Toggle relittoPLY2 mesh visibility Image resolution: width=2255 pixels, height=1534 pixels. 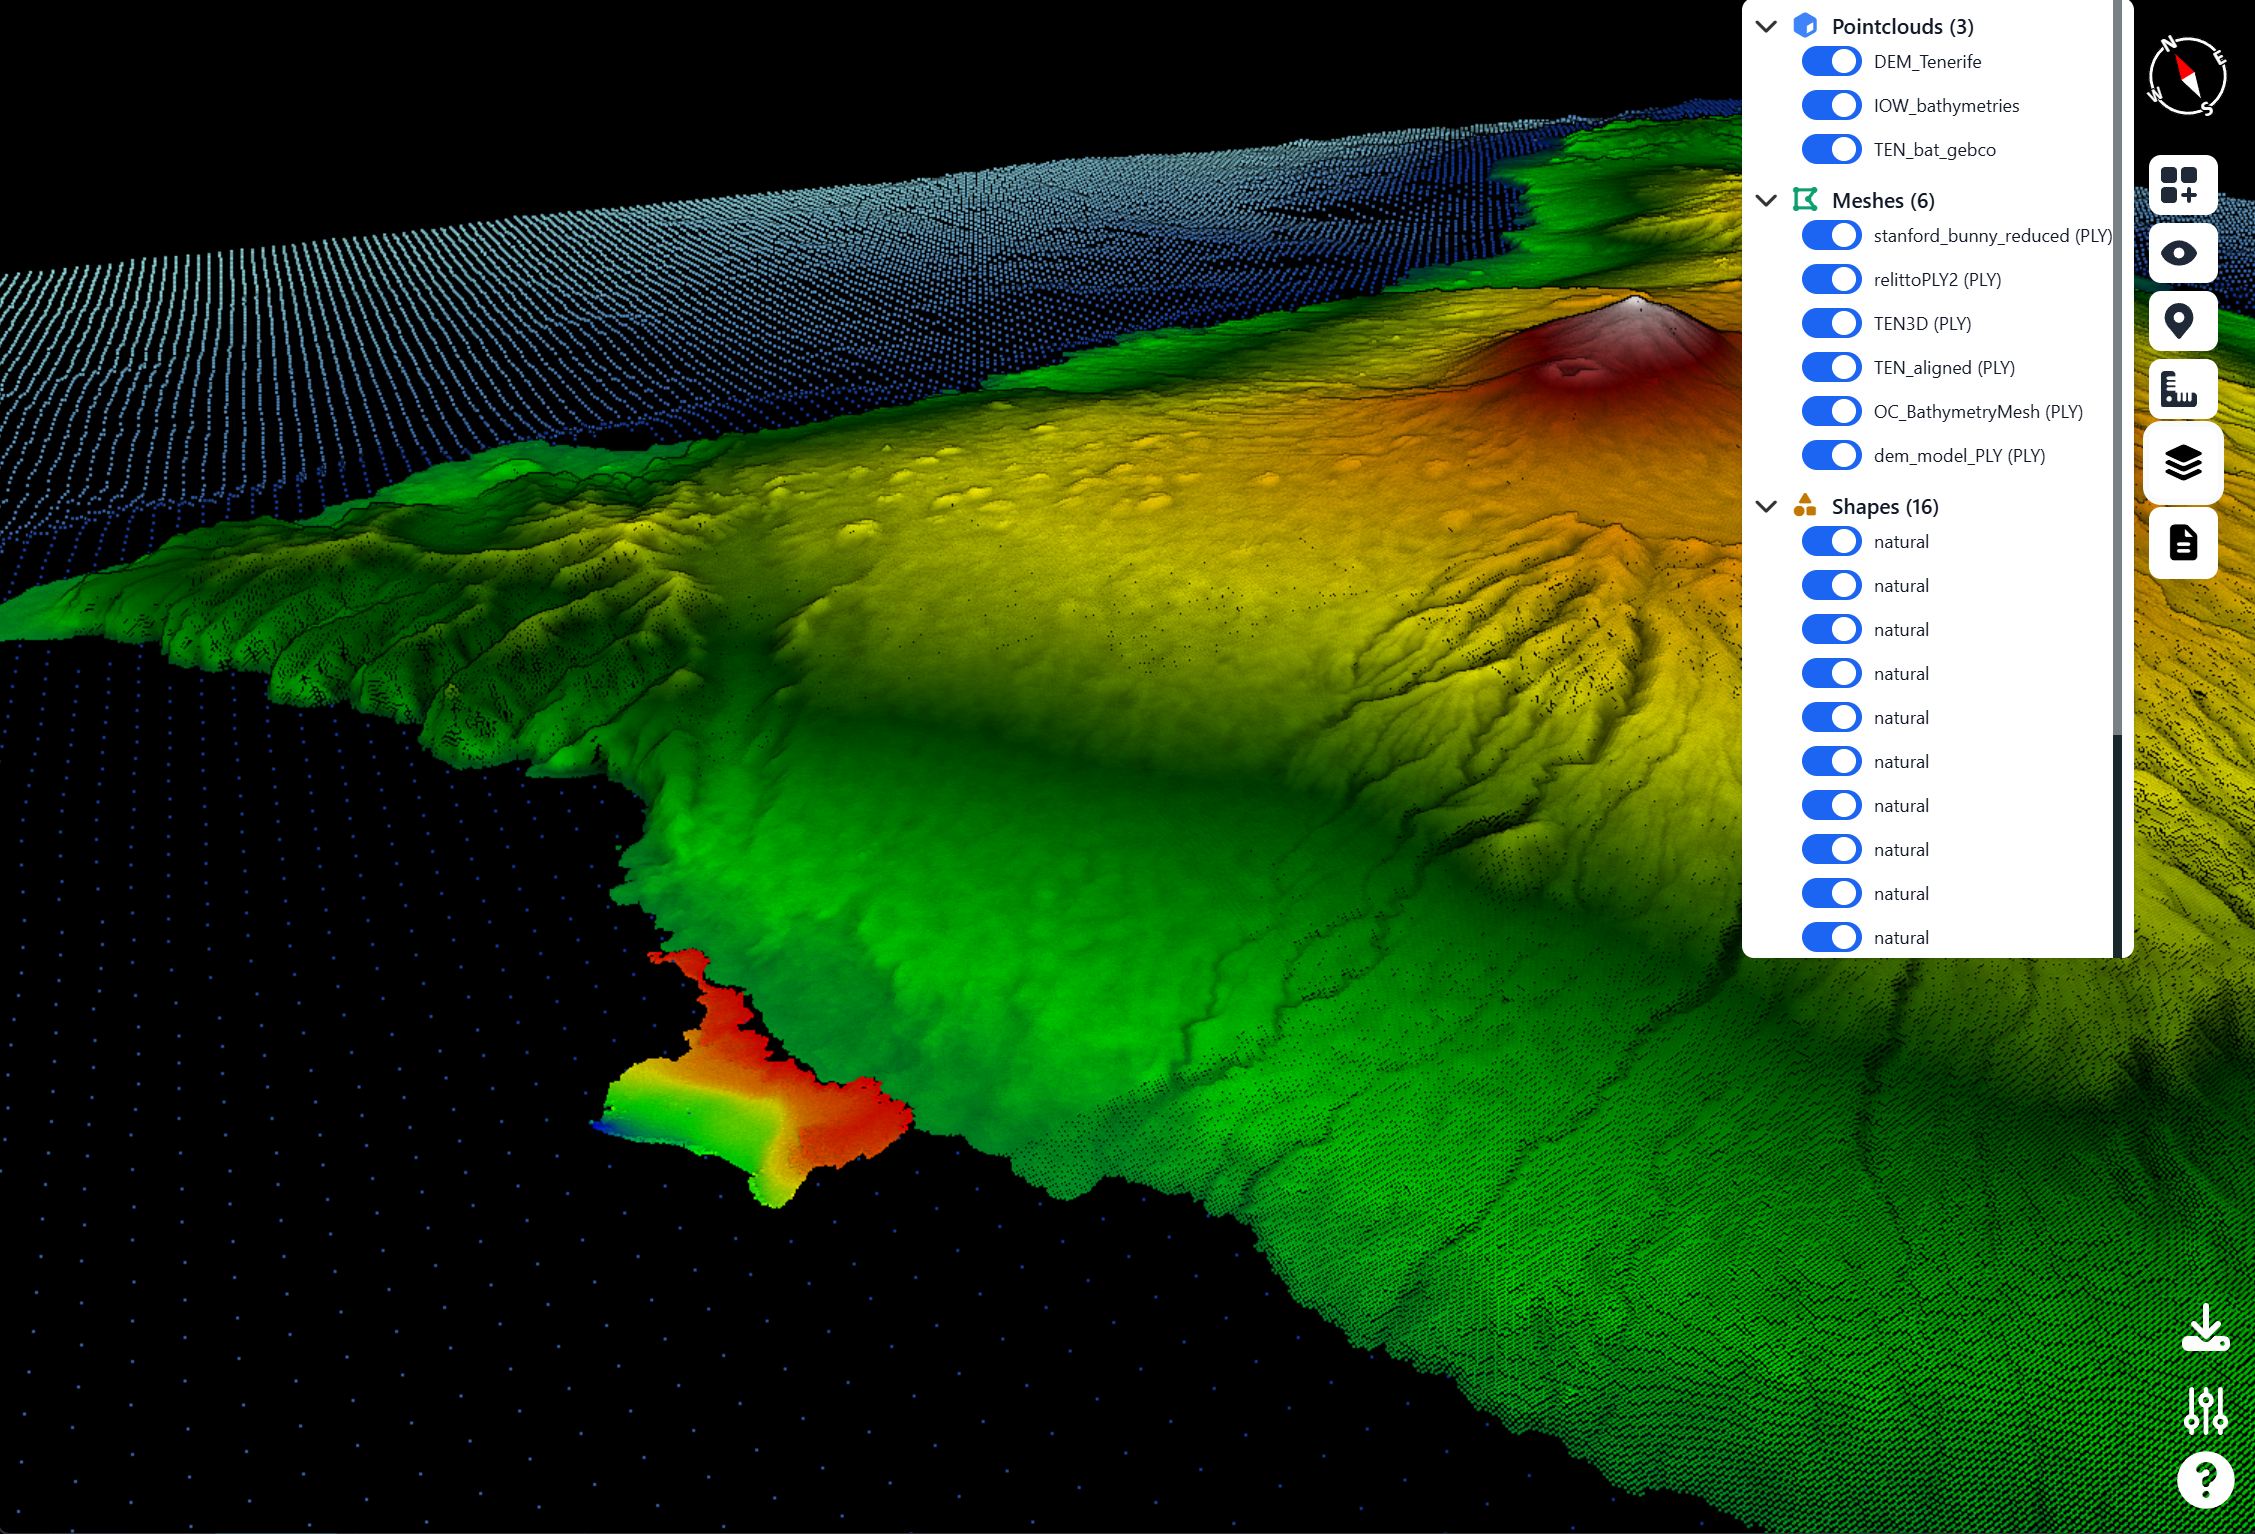click(x=1831, y=280)
